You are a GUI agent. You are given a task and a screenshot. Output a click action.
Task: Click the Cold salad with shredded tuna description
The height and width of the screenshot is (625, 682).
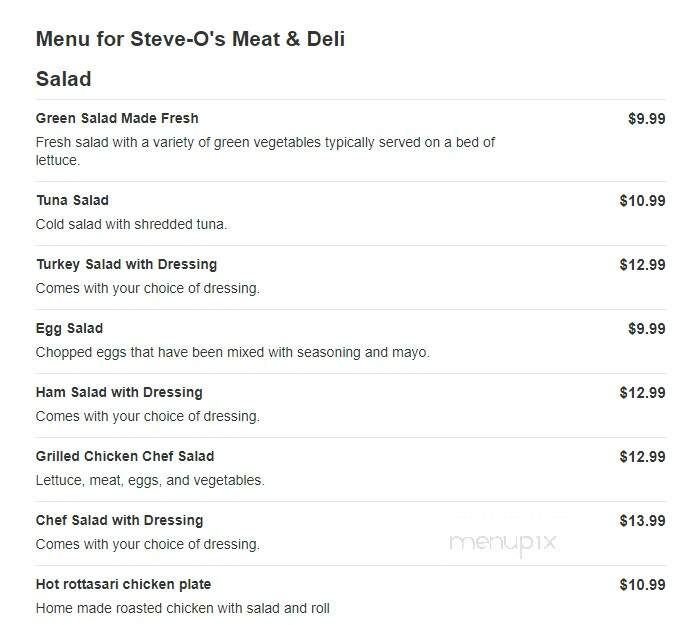[131, 224]
